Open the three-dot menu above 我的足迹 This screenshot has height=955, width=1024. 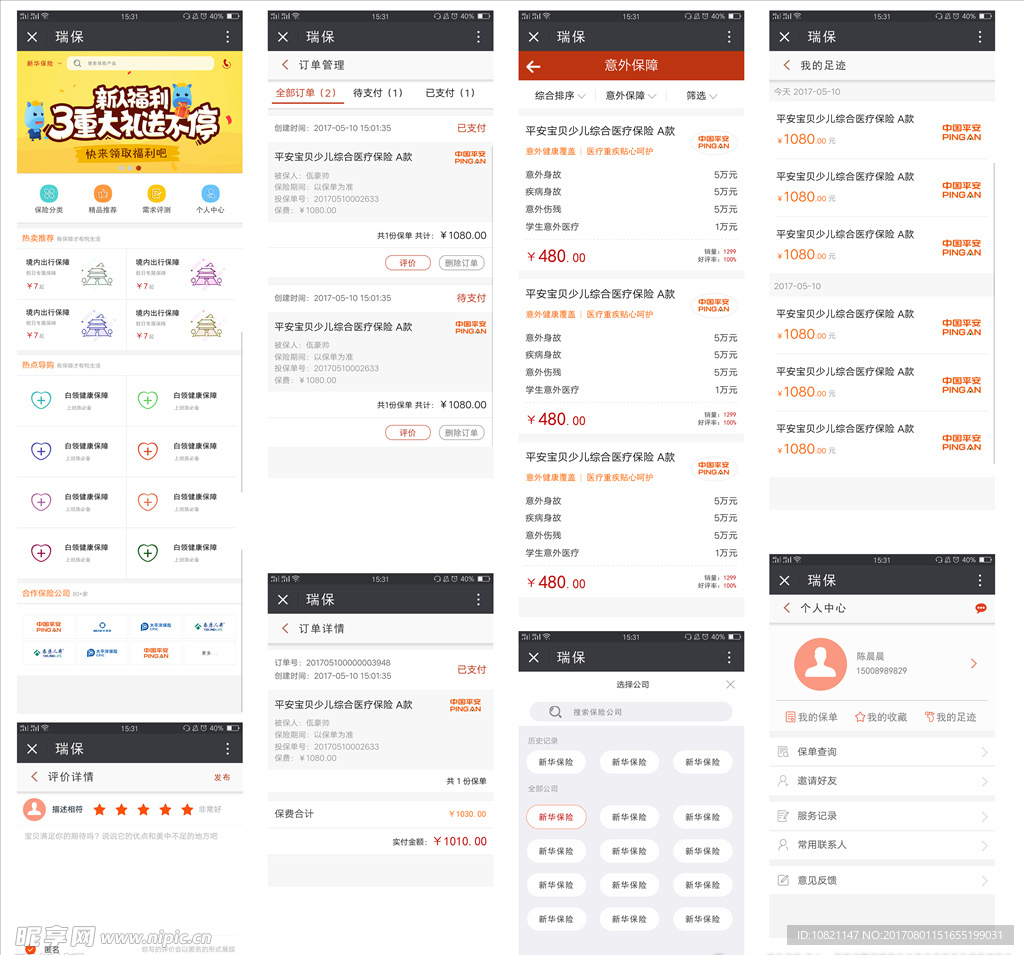click(x=980, y=37)
